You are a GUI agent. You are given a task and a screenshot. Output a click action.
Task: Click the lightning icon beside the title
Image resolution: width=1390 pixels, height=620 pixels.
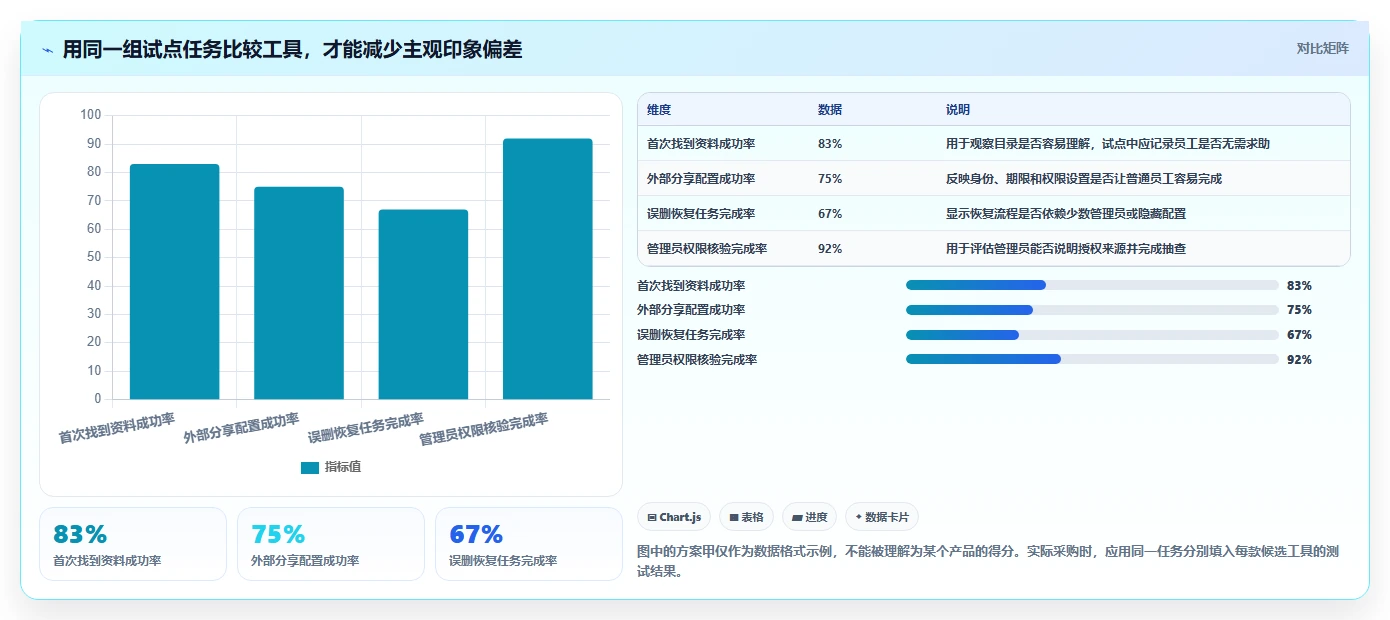pyautogui.click(x=48, y=49)
